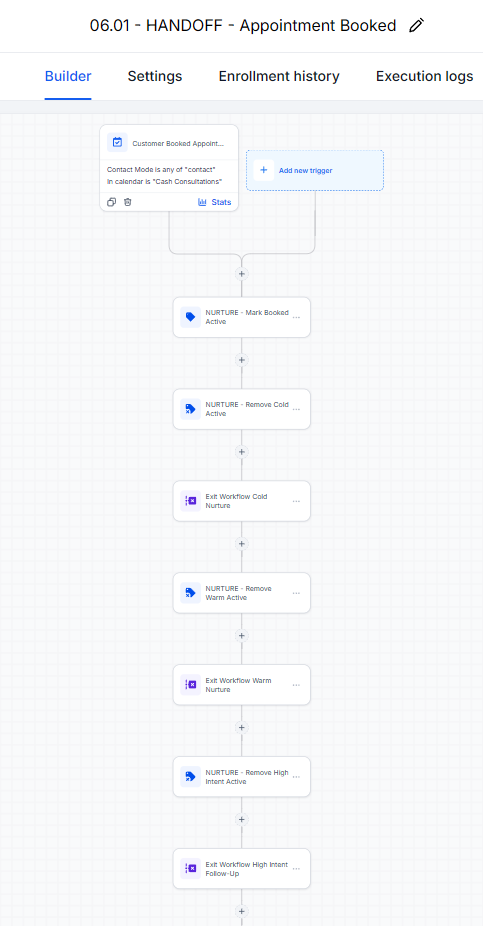Click the remove-tag icon on Remove Cold Active
This screenshot has width=483, height=926.
(x=190, y=409)
